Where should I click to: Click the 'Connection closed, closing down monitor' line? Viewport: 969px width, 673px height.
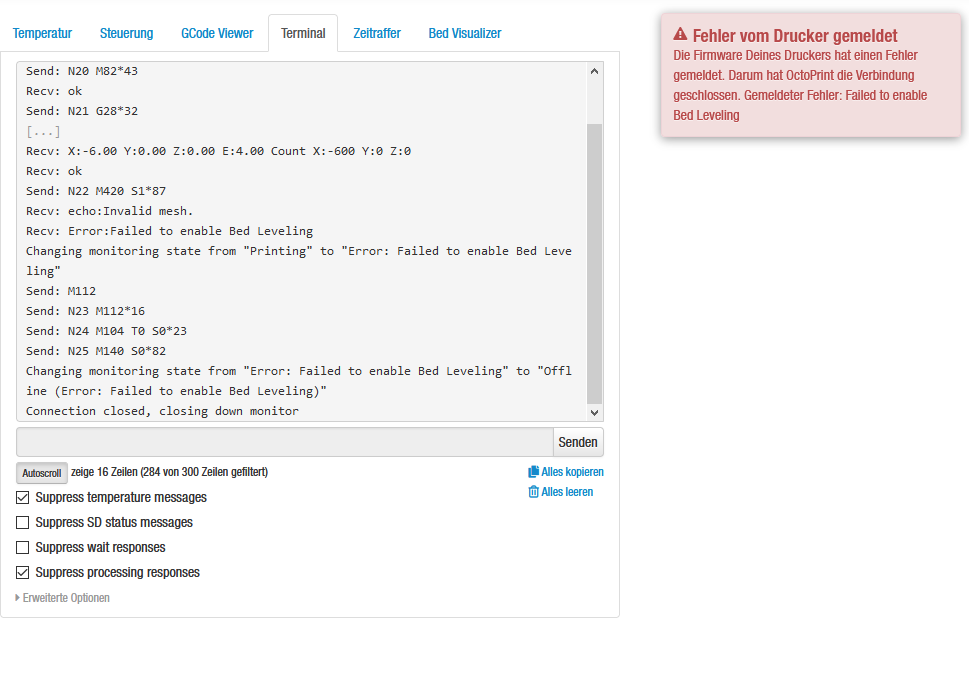(x=162, y=412)
